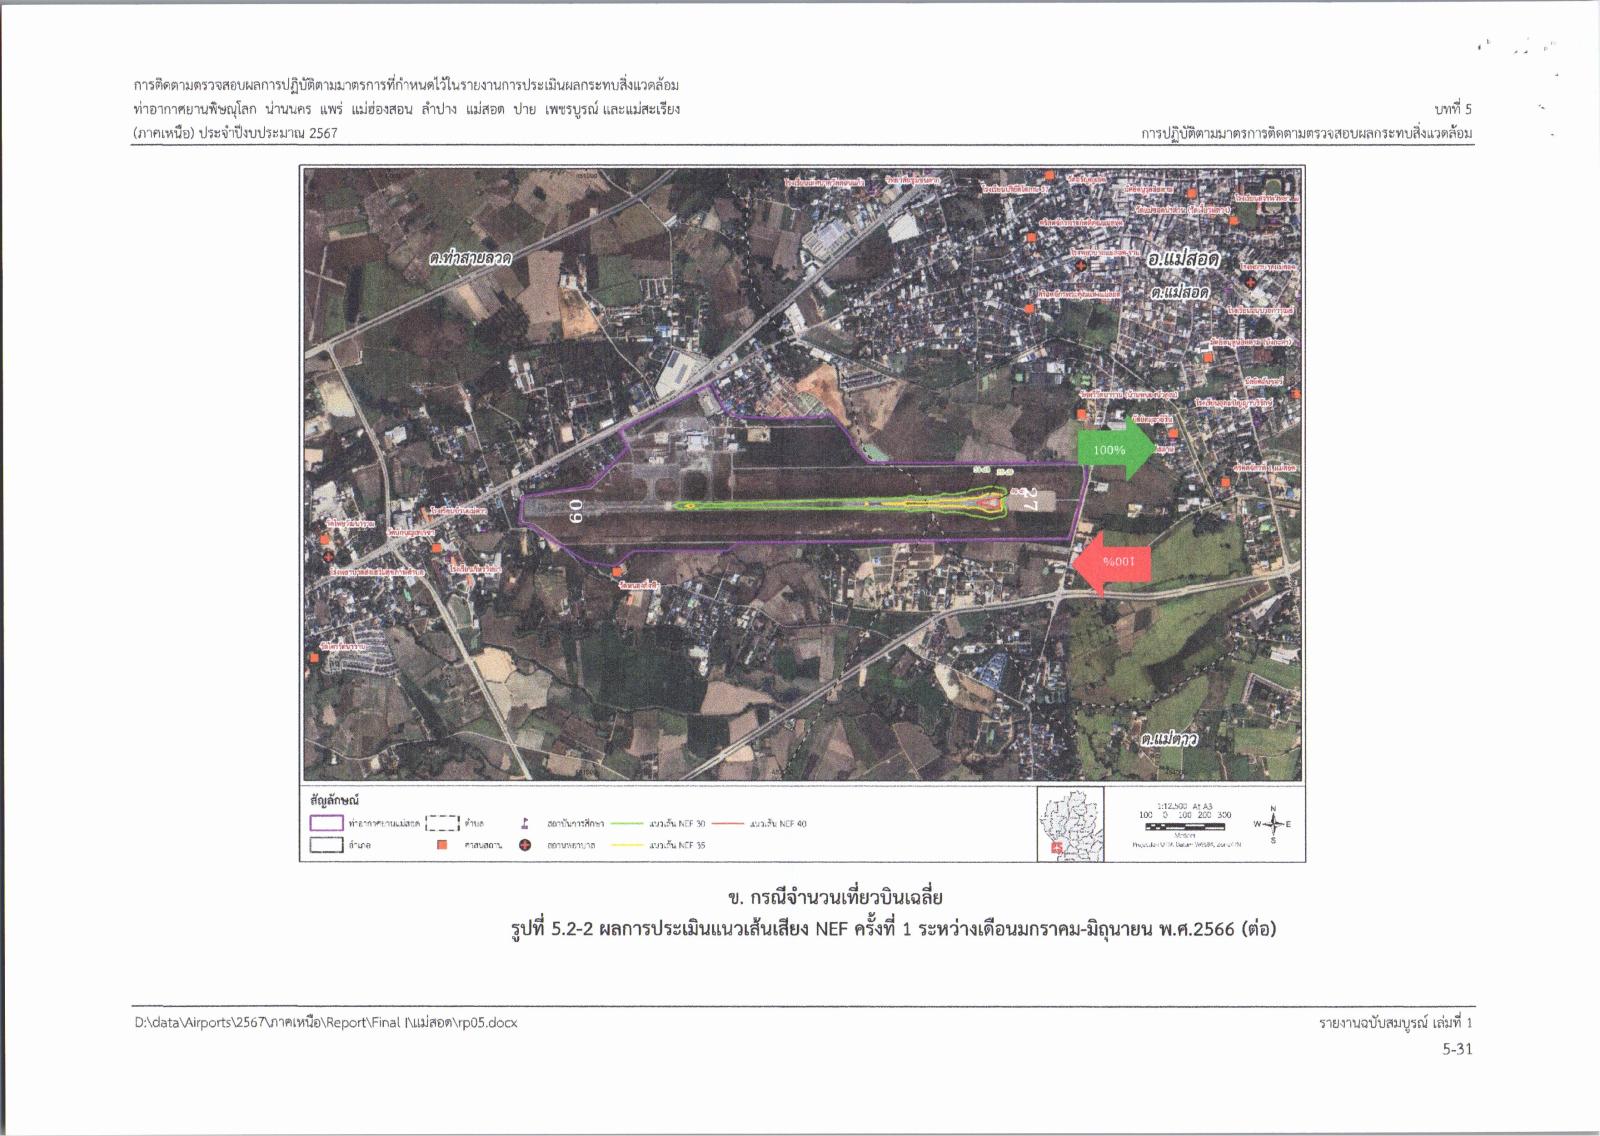This screenshot has width=1600, height=1136.
Task: Click the orange religious site legend square
Action: 441,846
